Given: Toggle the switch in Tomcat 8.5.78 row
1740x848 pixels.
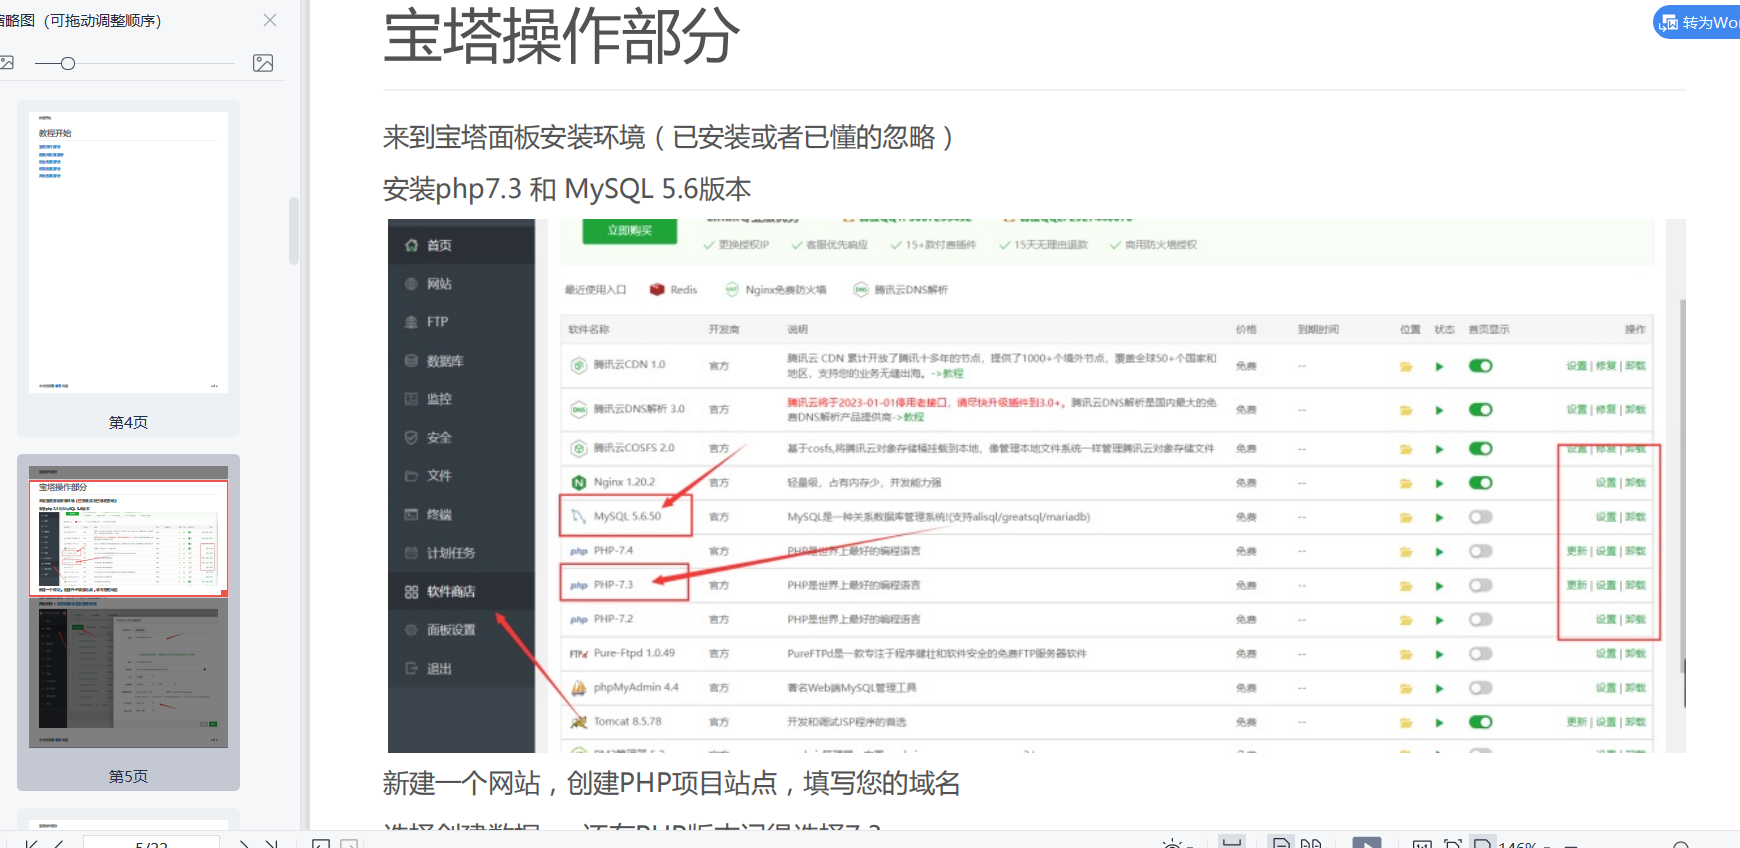Looking at the screenshot, I should pos(1480,722).
